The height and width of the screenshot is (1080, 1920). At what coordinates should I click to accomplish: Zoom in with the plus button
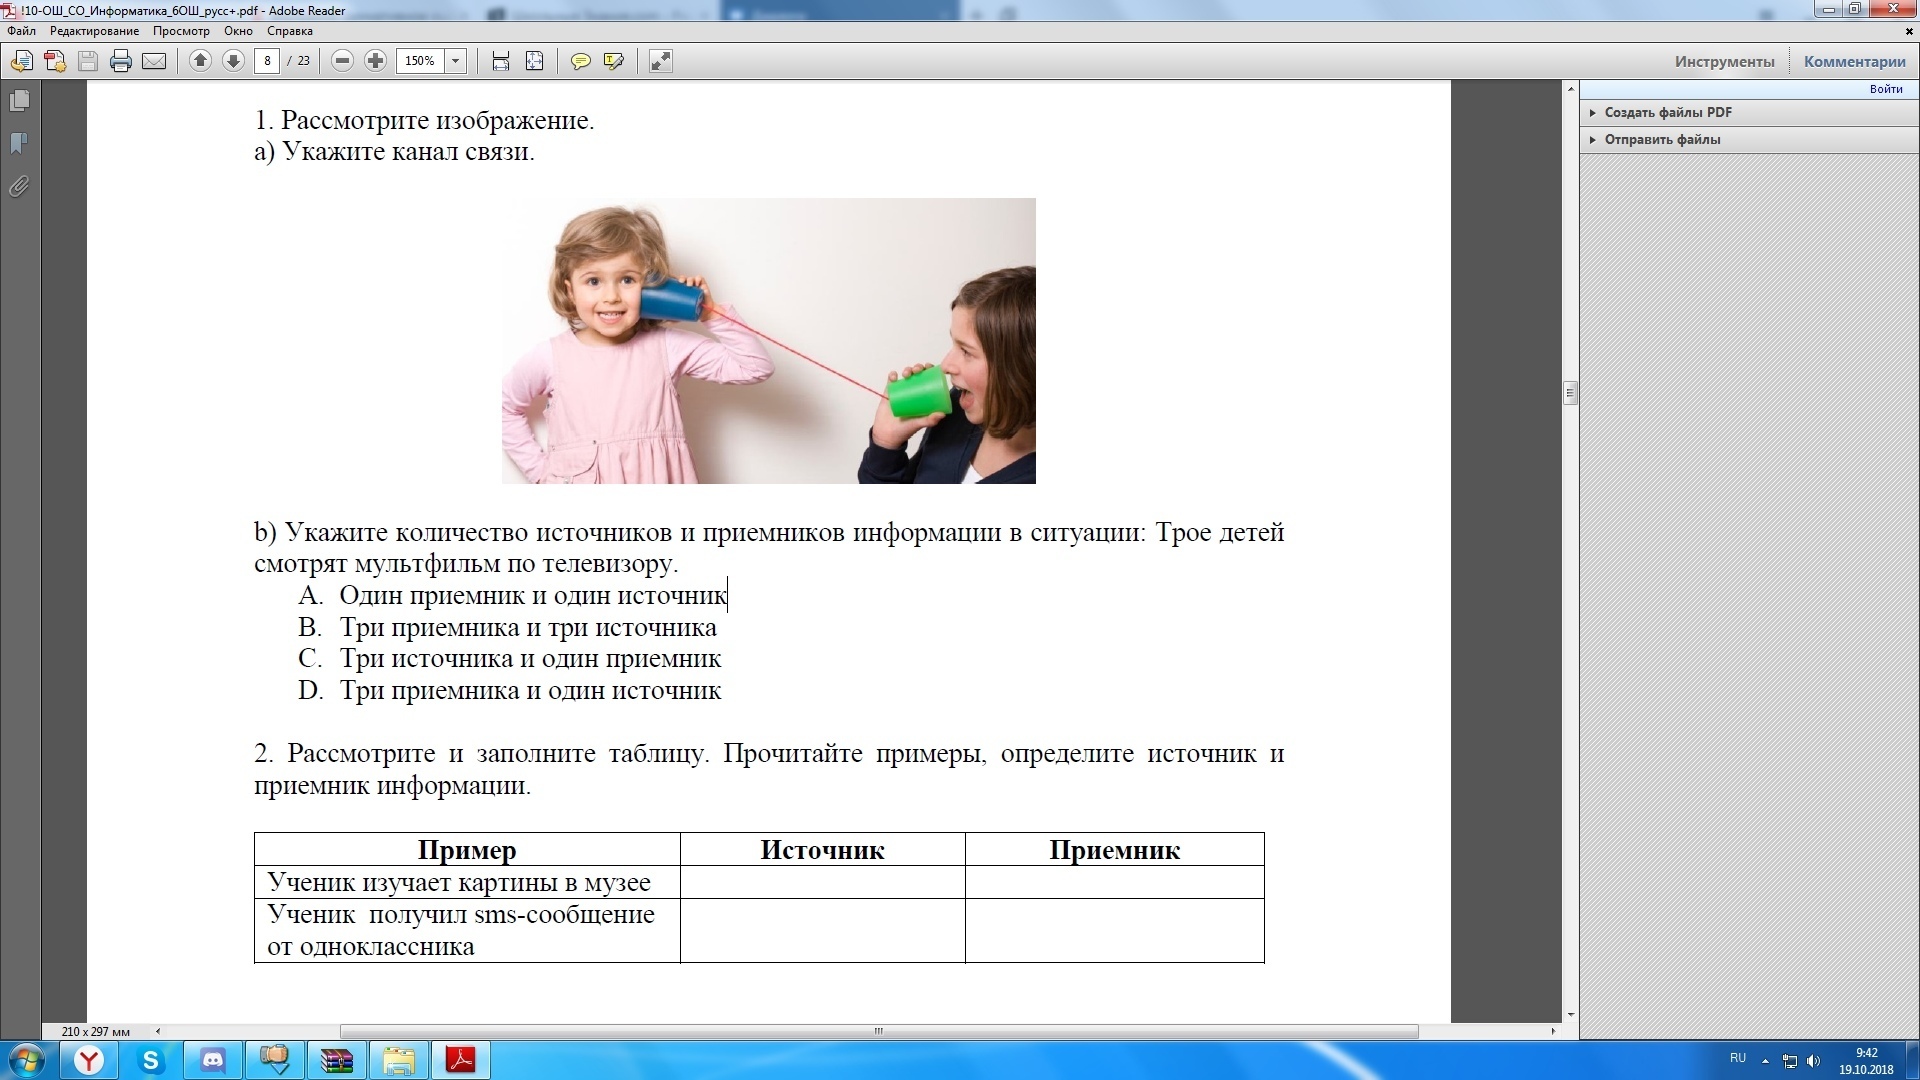coord(375,61)
